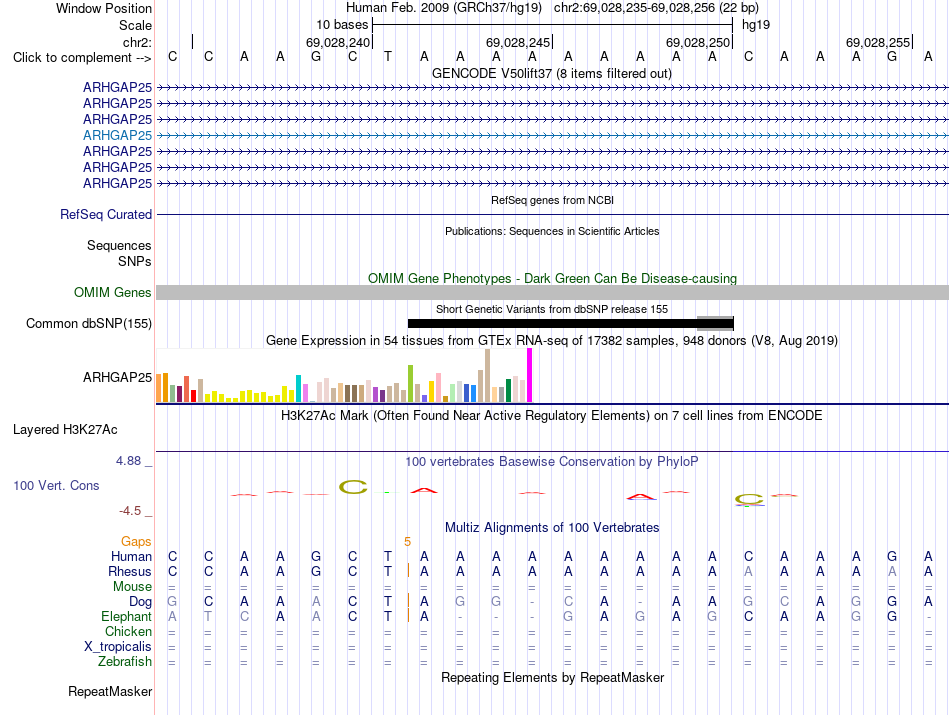Click the 100 Vert. Cons label

[x=56, y=485]
